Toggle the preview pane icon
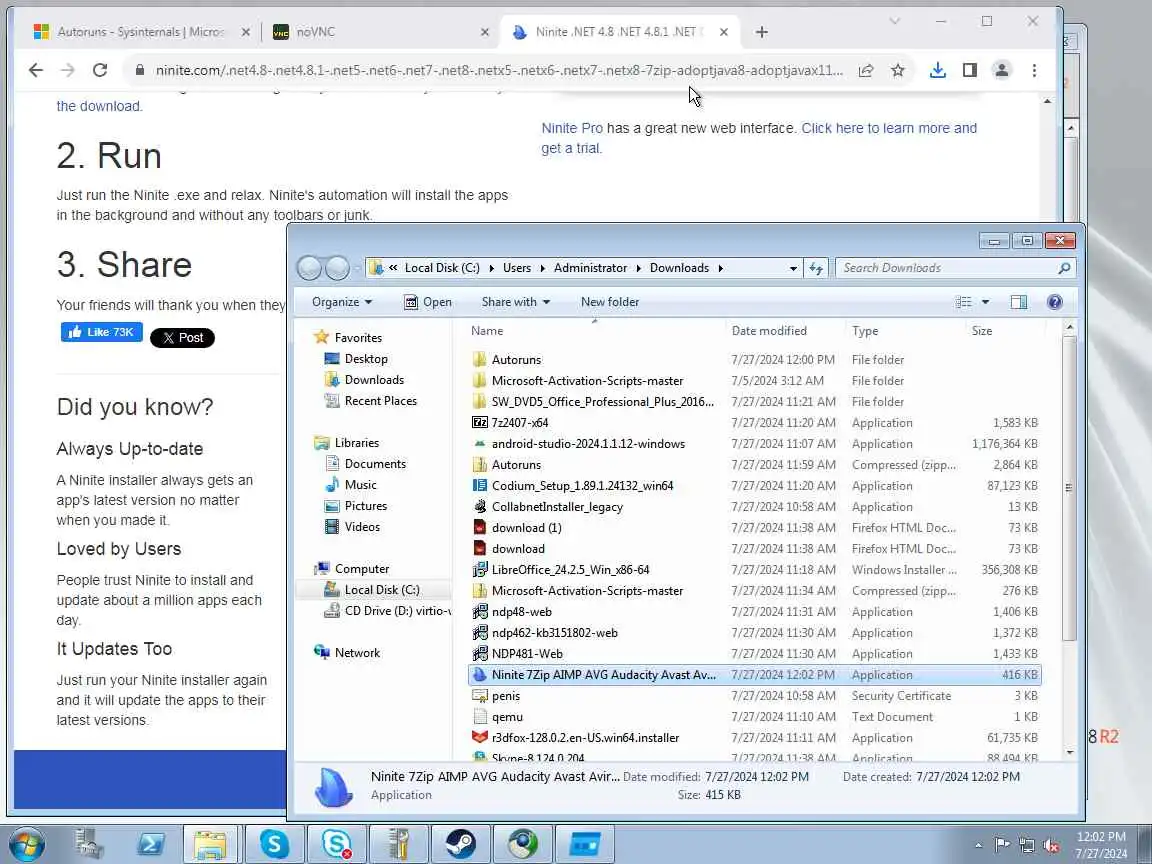The height and width of the screenshot is (864, 1152). click(x=1019, y=302)
